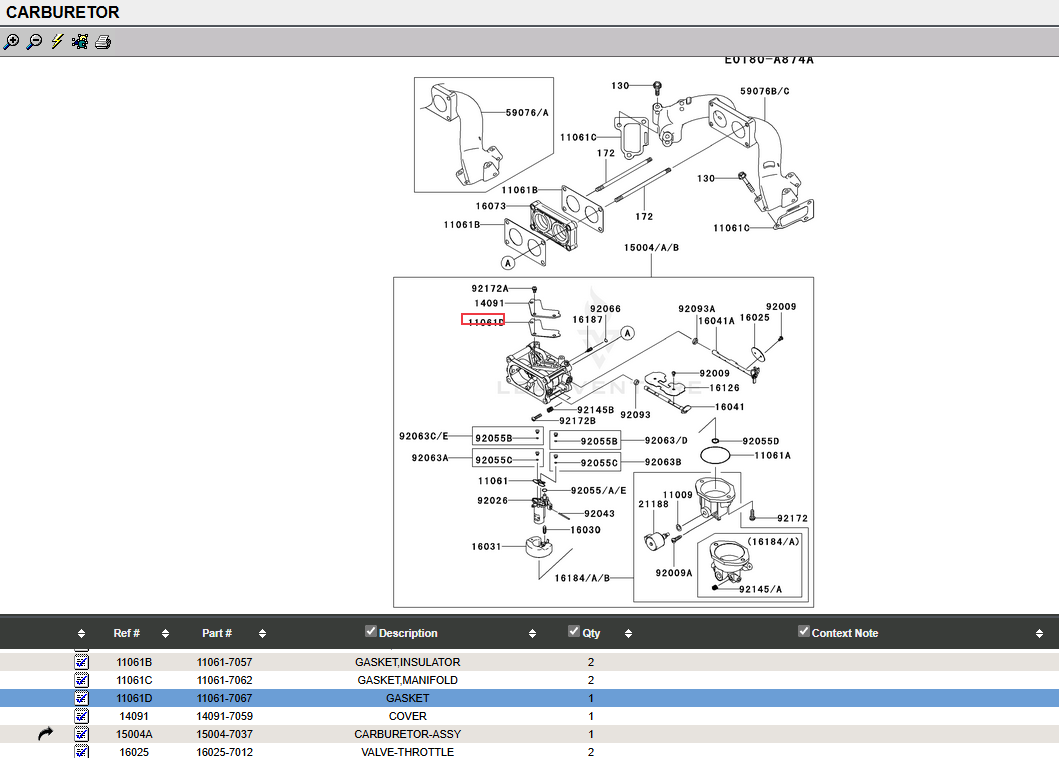Click the lightning bolt toolbar icon
The image size is (1059, 758).
coord(57,42)
